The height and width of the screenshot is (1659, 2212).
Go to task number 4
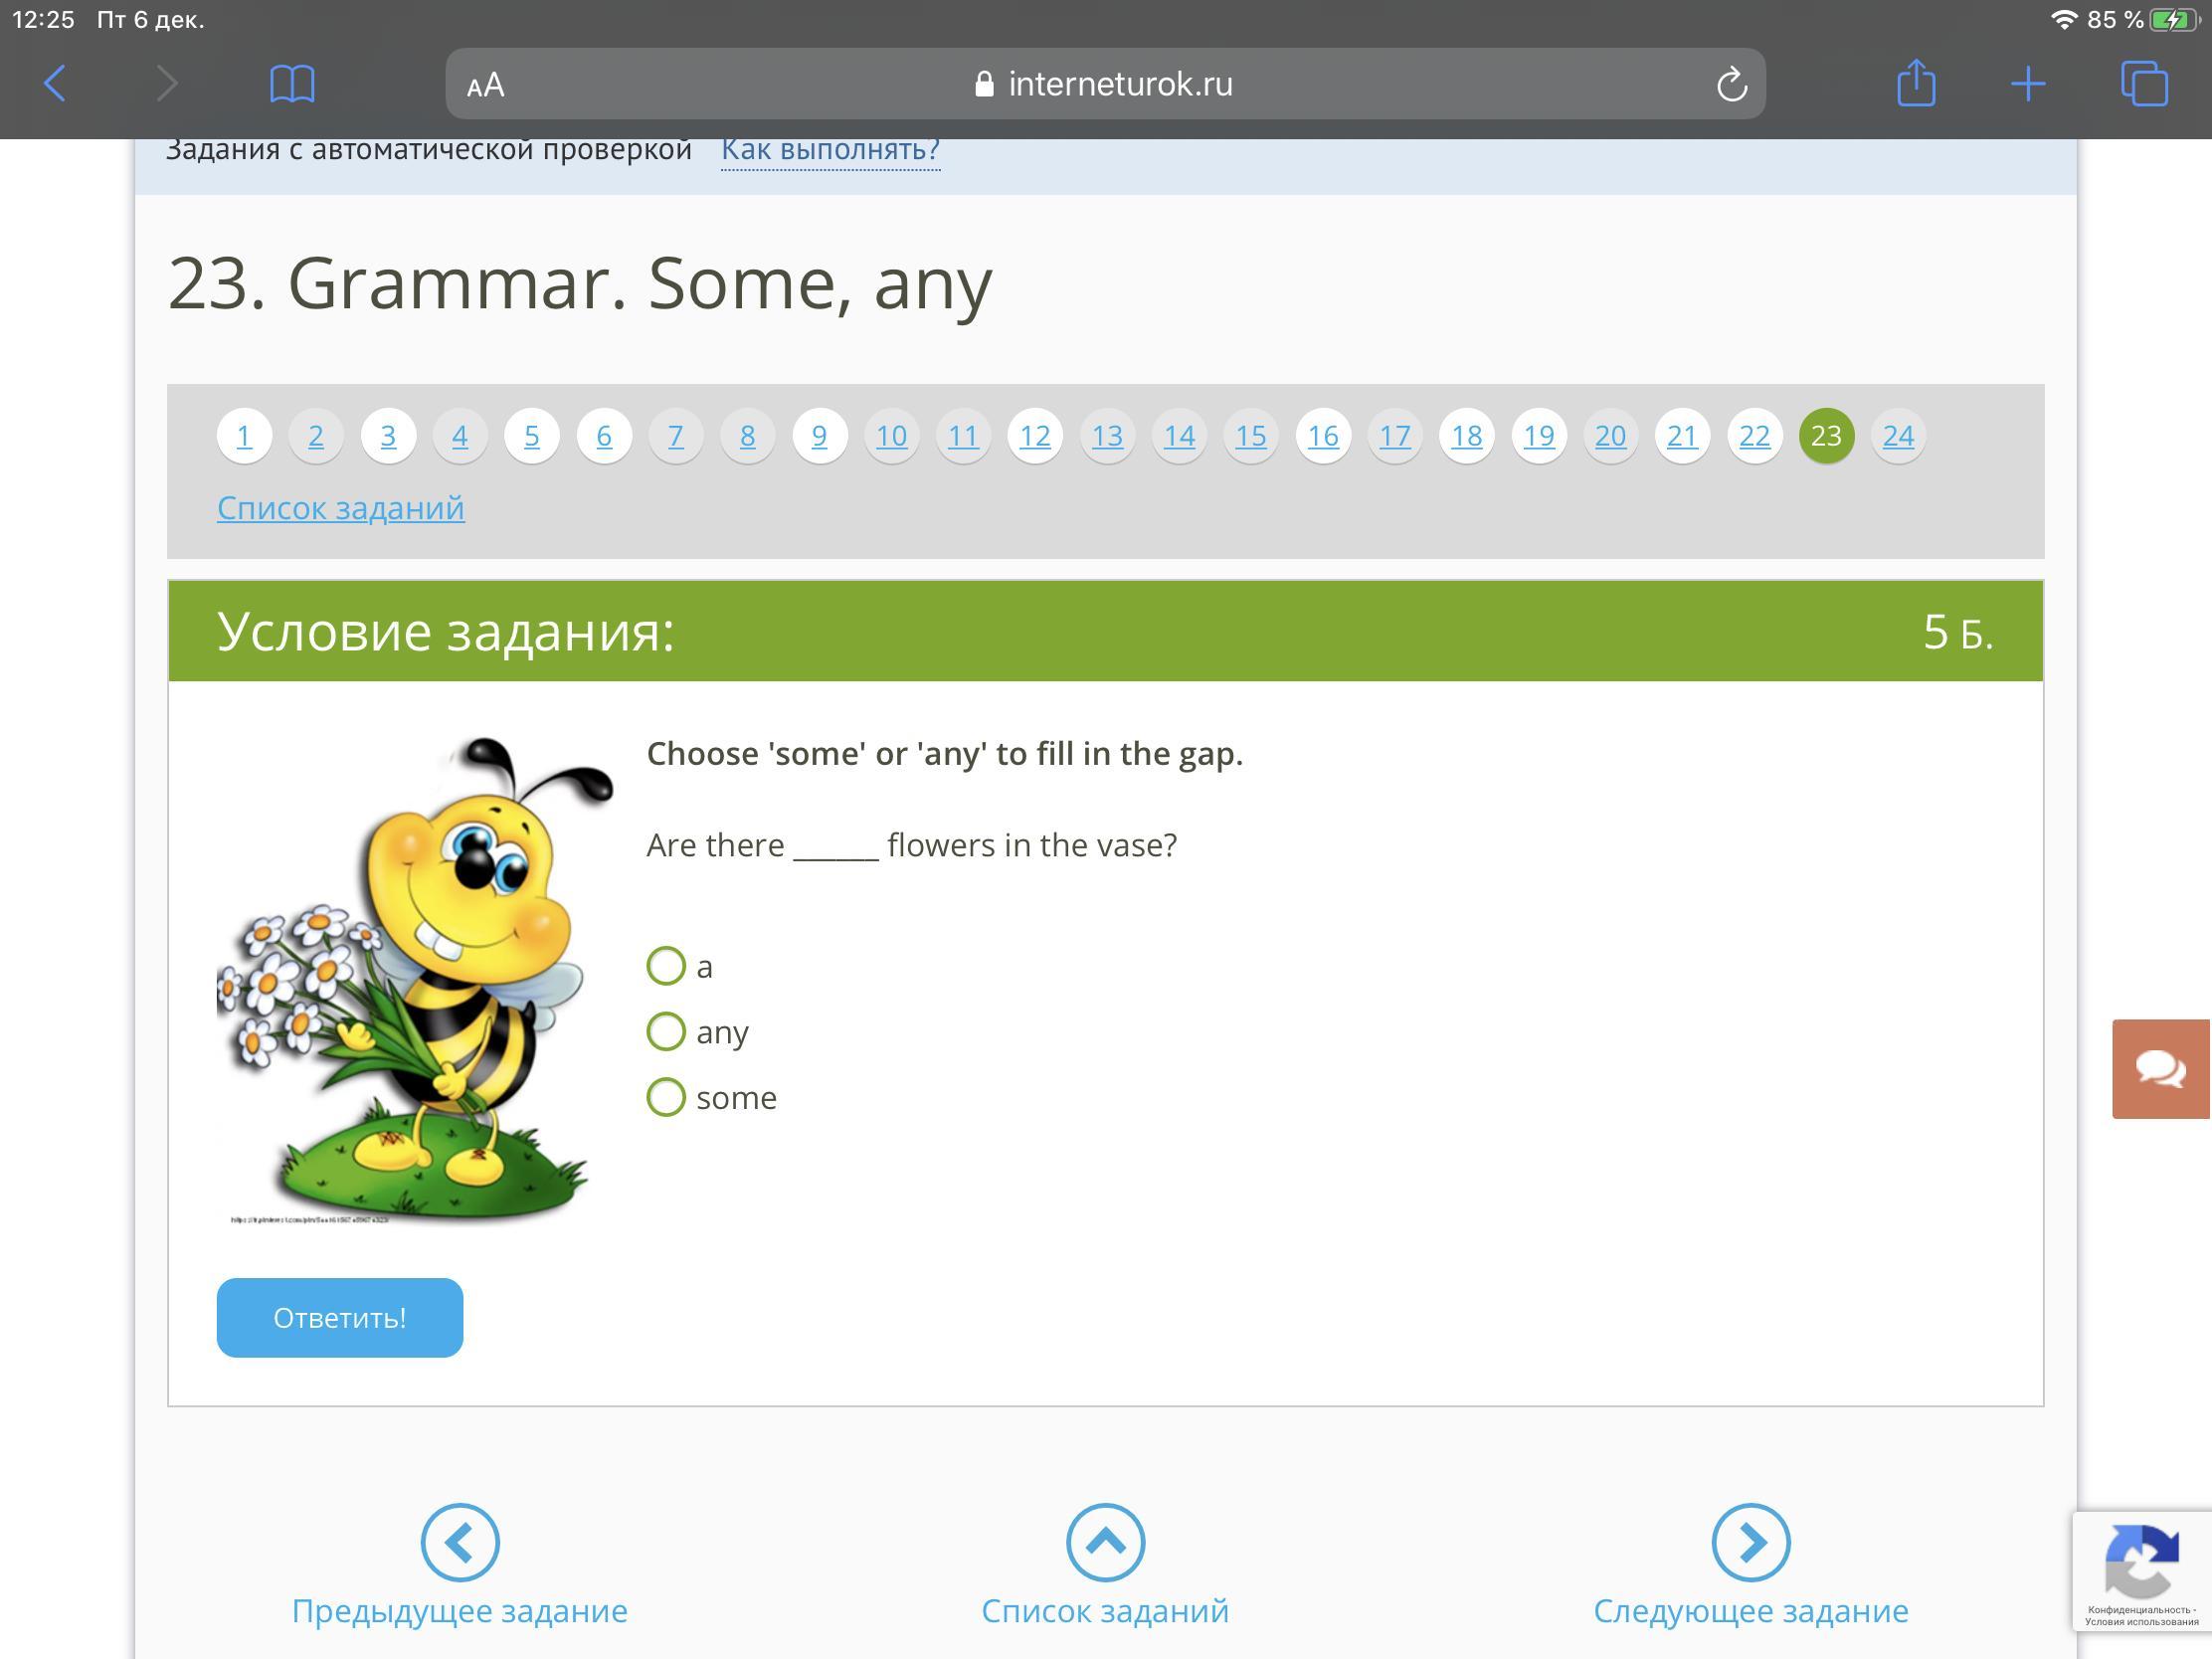click(460, 435)
